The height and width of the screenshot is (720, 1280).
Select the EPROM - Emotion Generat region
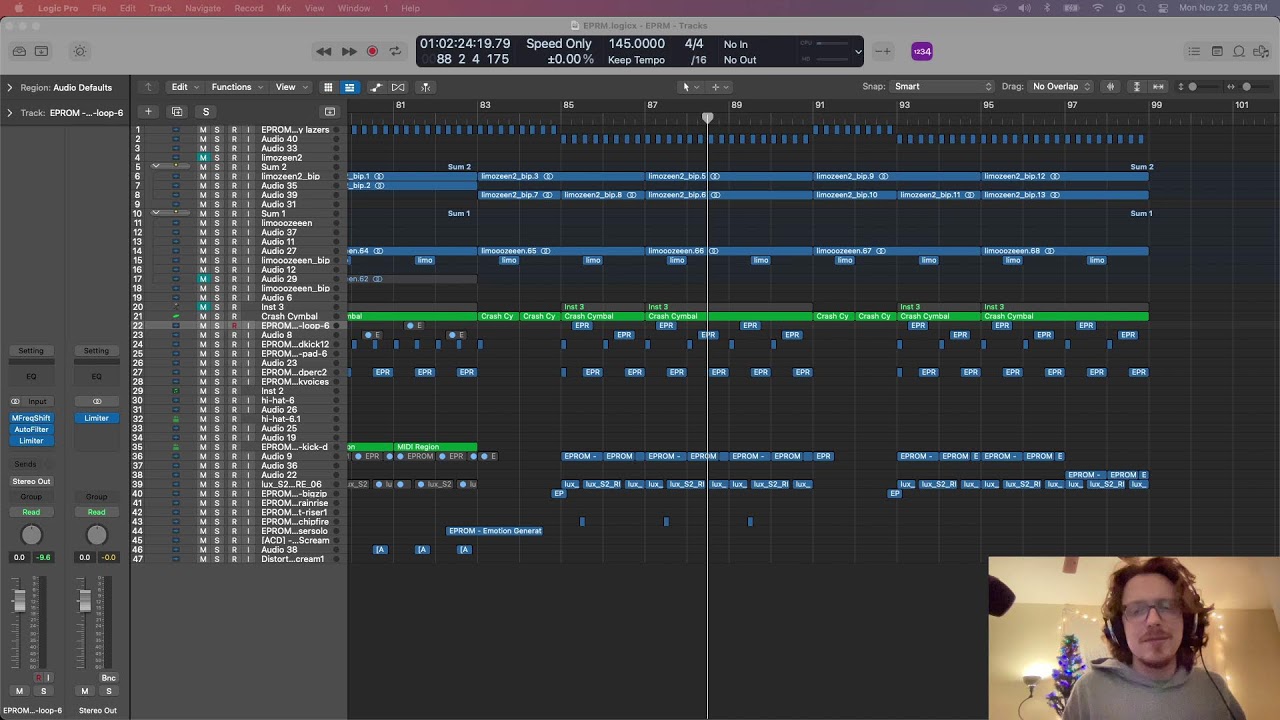[x=495, y=531]
